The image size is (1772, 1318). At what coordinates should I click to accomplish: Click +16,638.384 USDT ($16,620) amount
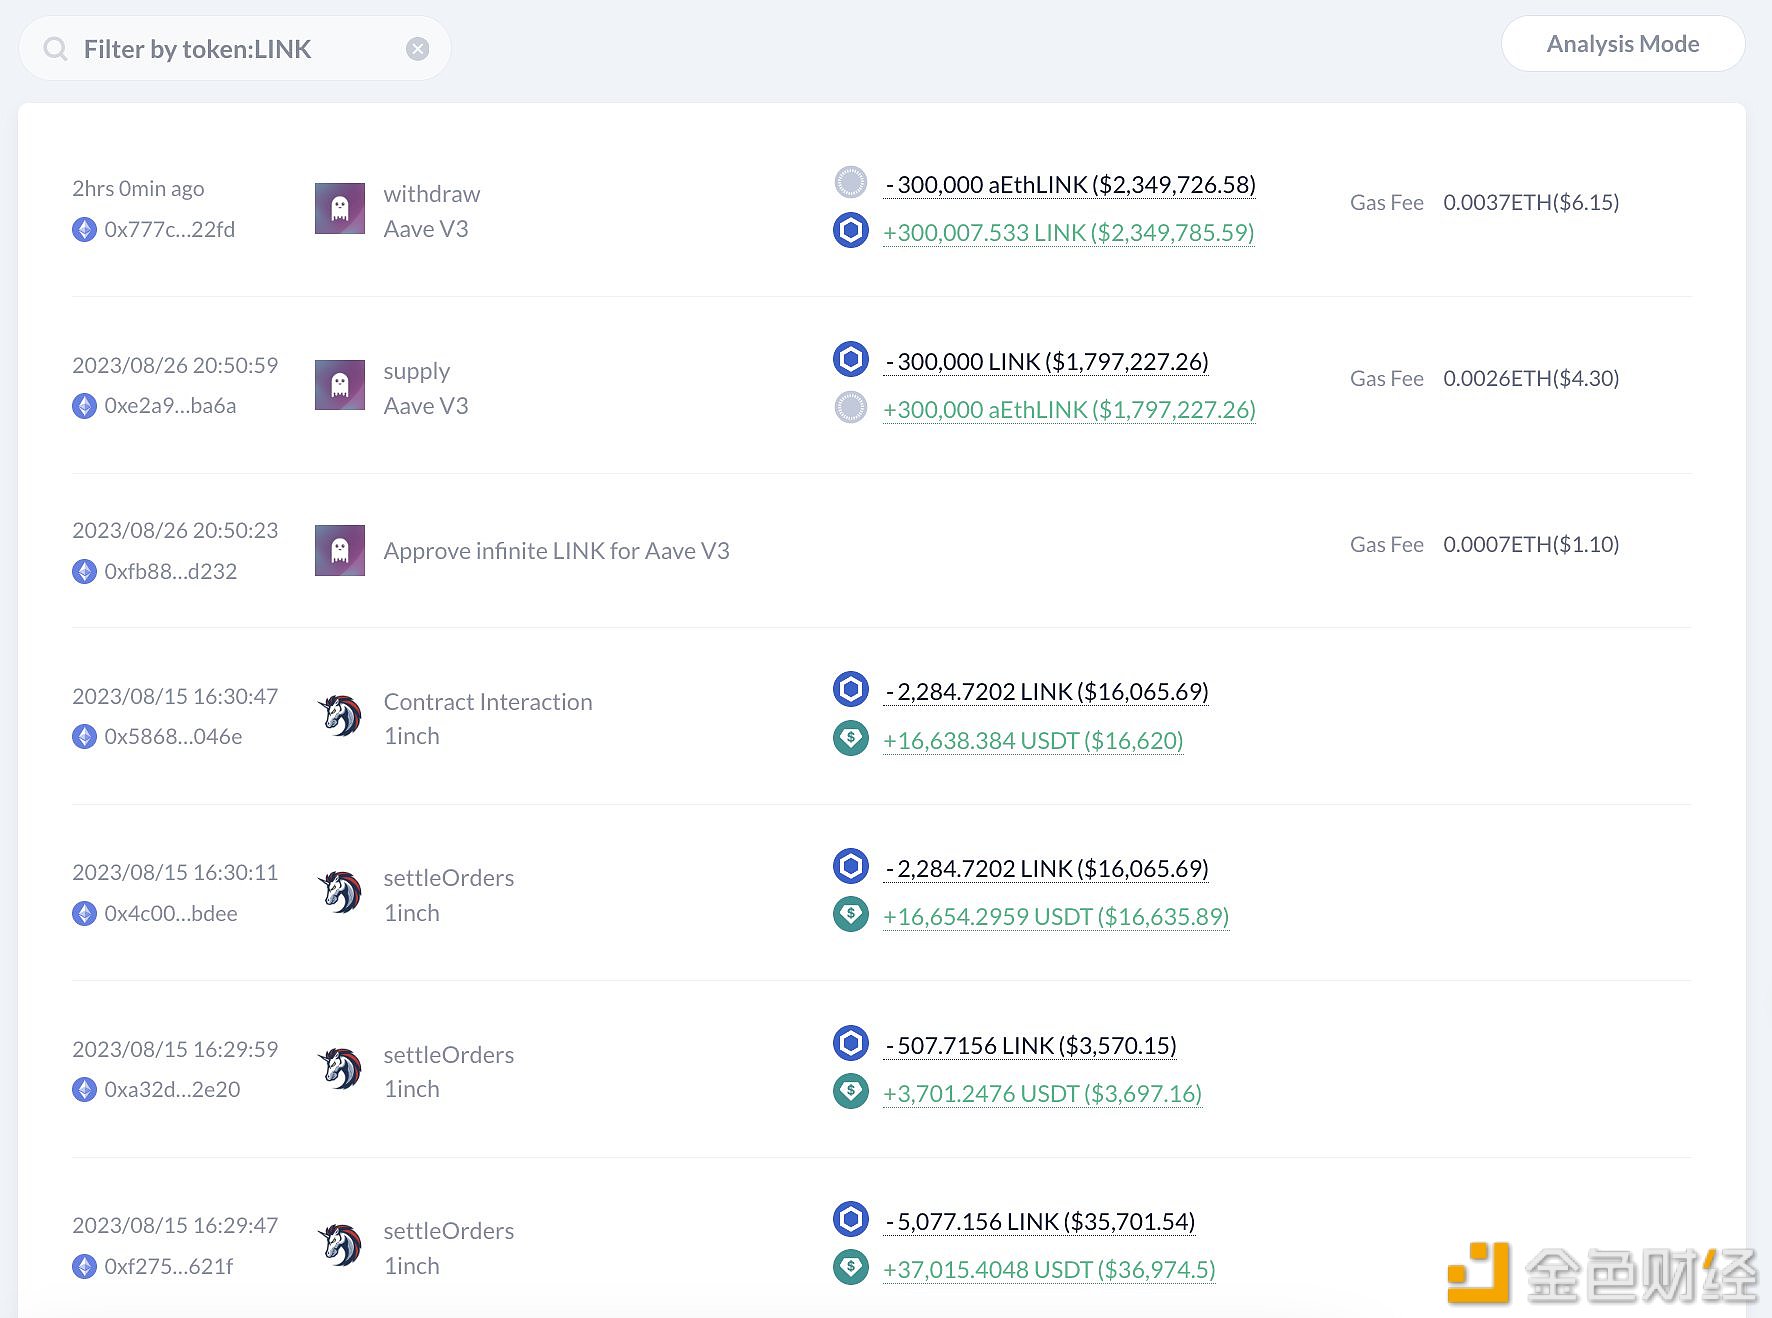1034,741
